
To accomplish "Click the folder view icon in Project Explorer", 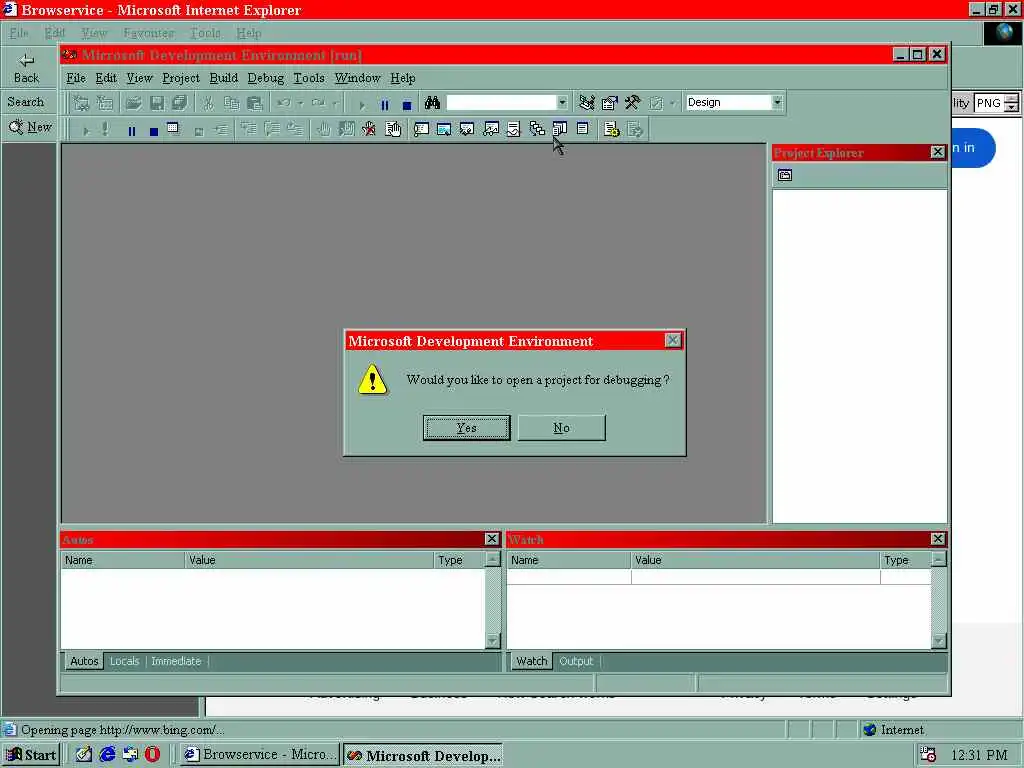I will (785, 175).
